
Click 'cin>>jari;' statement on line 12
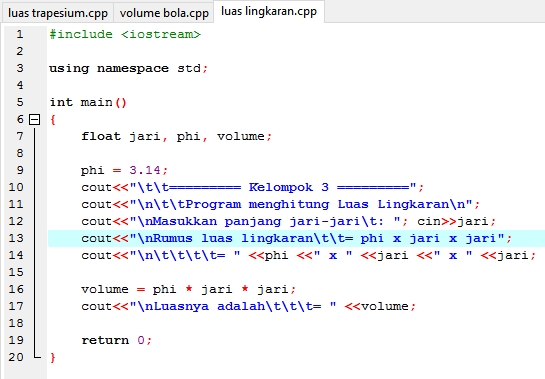pyautogui.click(x=456, y=221)
